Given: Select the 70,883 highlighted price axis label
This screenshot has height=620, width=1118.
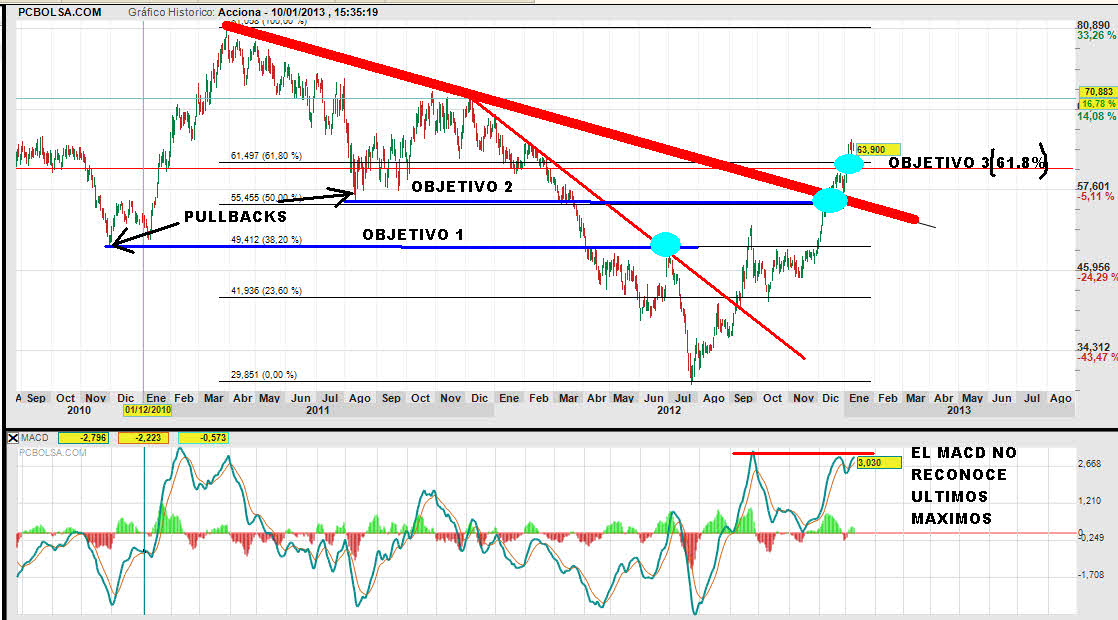Looking at the screenshot, I should point(1096,92).
